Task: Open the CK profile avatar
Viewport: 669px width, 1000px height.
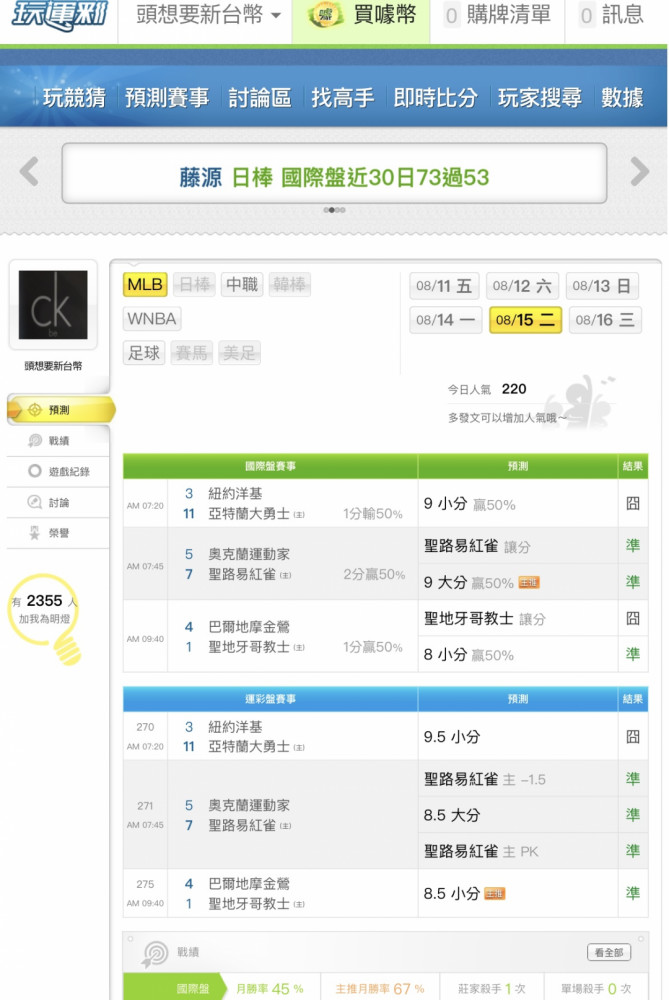Action: point(53,305)
